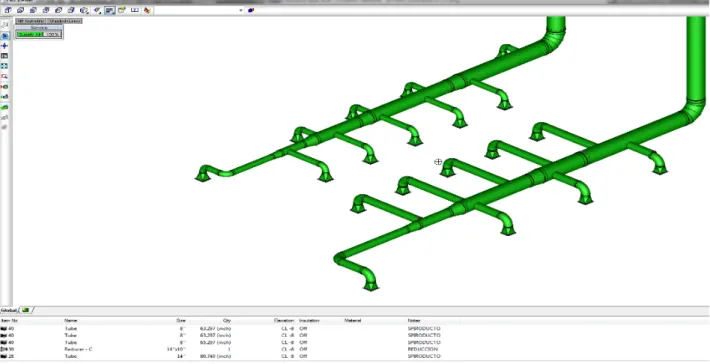
Task: Click the white rectangle icon in the top toolbar
Action: point(134,10)
